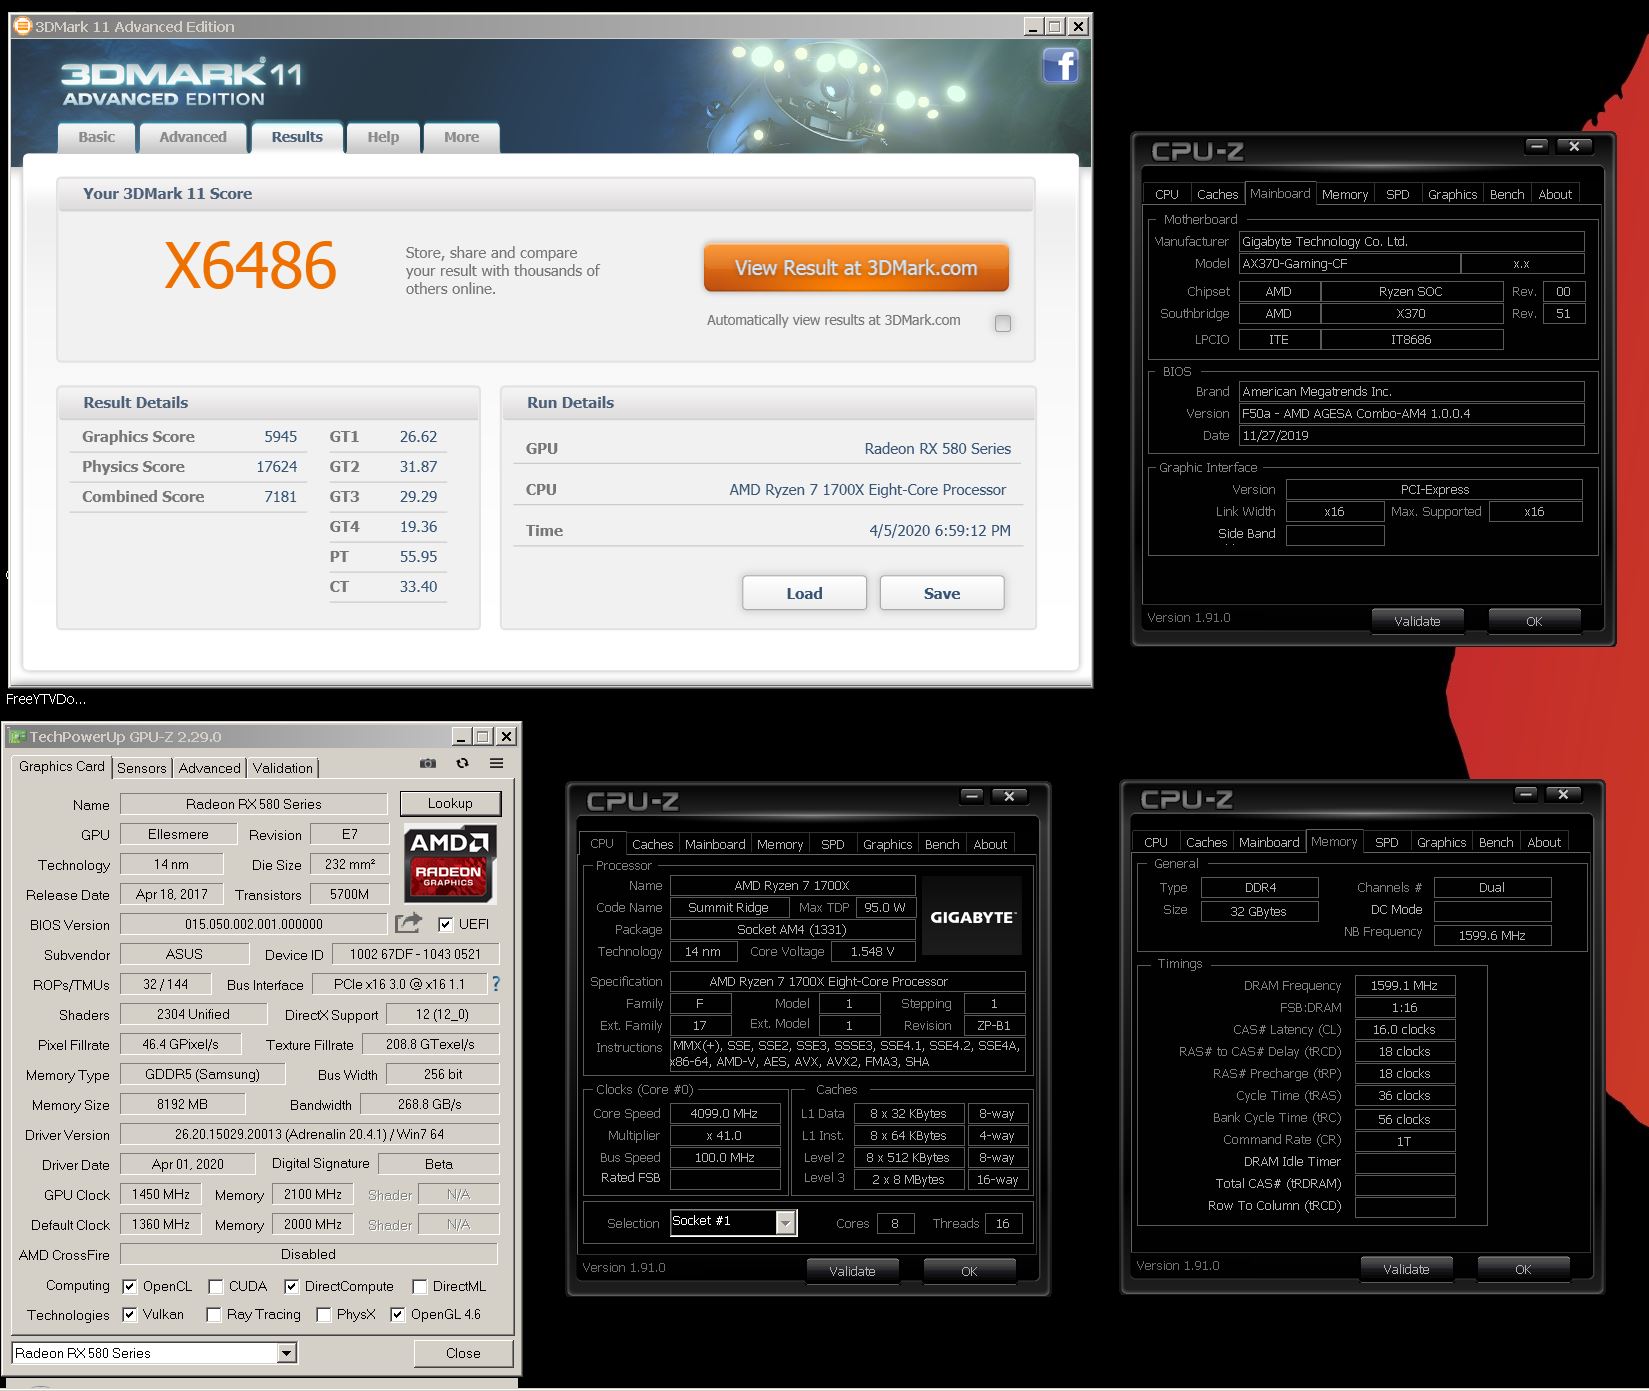Toggle the OpenGL 4.6 checkbox
This screenshot has height=1391, width=1649.
397,1314
